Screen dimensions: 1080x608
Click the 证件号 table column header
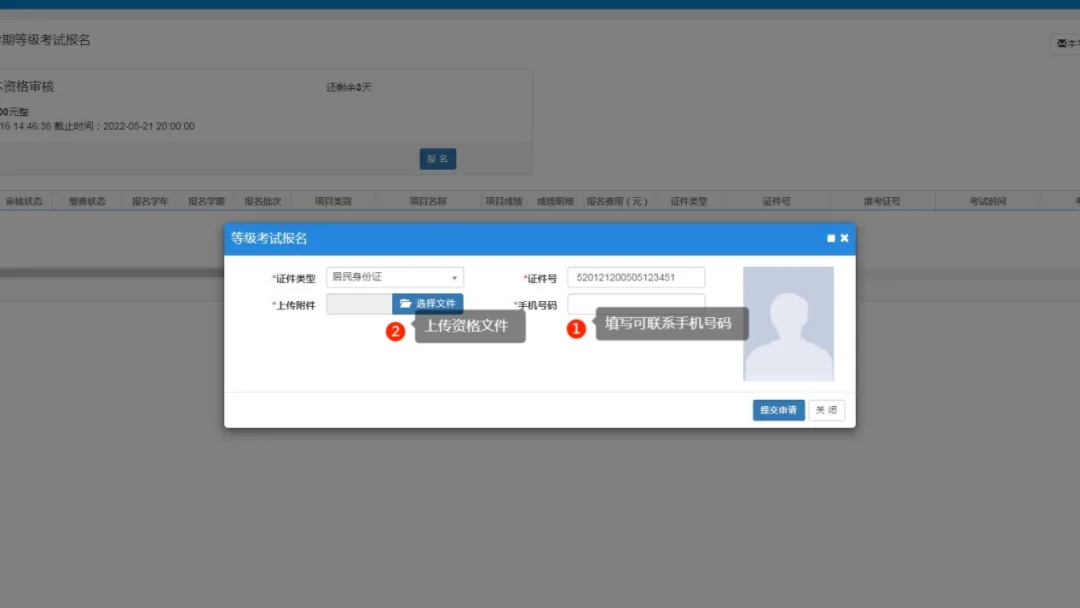[x=777, y=201]
